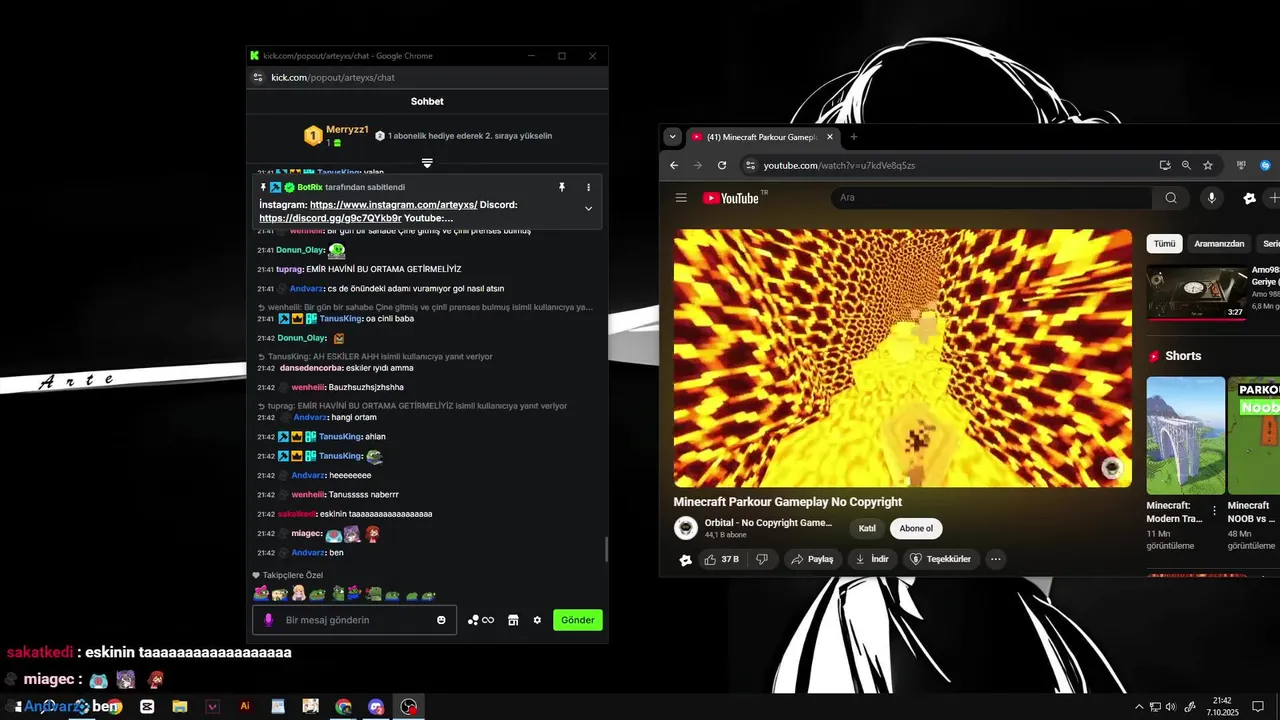Open the Instagram arteyxs link
Screen dimensions: 1280x720
393,204
